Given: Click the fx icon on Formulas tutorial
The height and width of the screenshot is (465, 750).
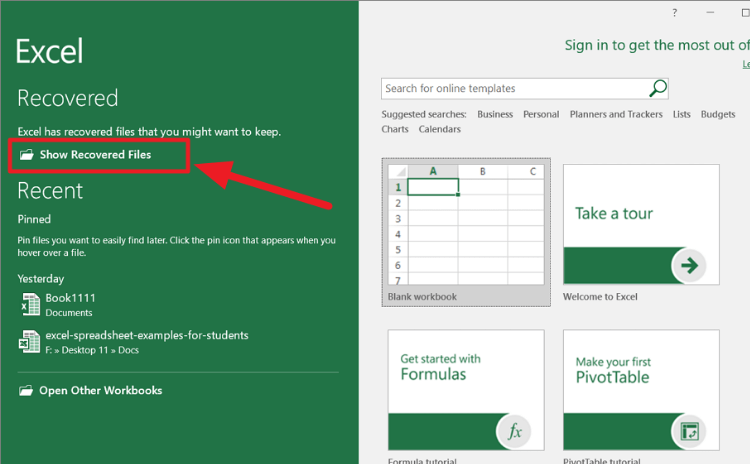Looking at the screenshot, I should pyautogui.click(x=514, y=431).
